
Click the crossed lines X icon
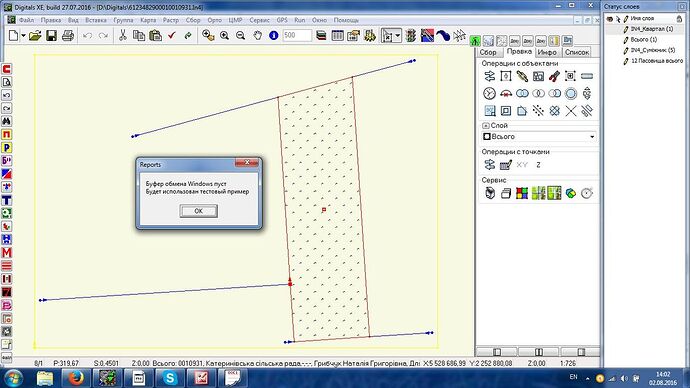pos(571,111)
